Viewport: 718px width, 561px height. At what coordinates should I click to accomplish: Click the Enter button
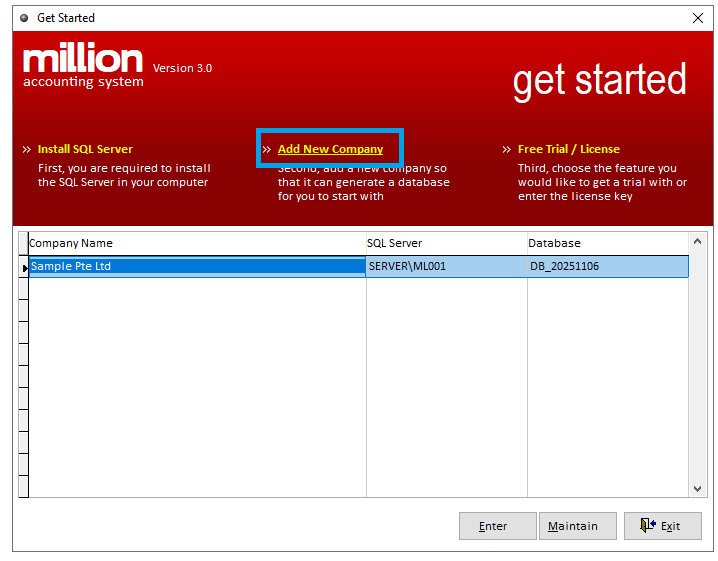(497, 526)
